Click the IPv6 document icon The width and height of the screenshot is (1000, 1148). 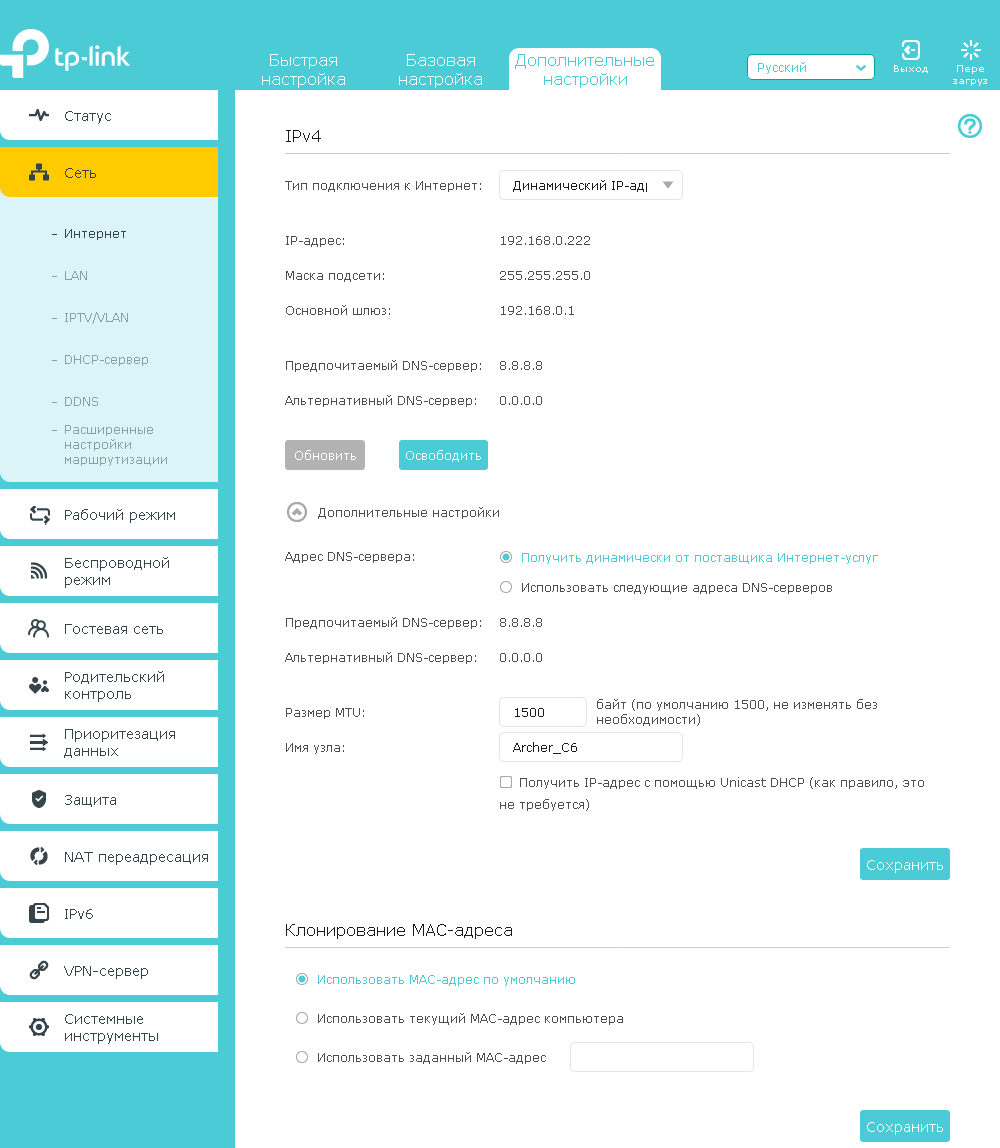(39, 913)
